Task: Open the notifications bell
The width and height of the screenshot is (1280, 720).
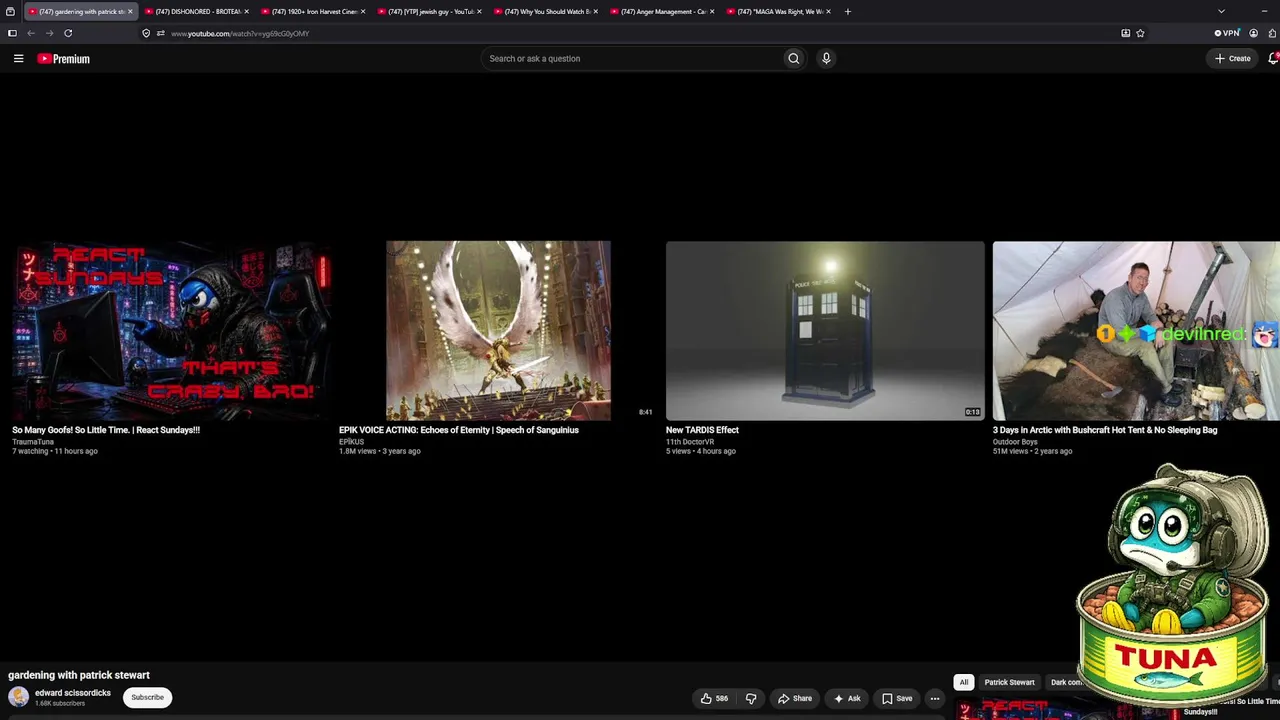Action: 1274,58
